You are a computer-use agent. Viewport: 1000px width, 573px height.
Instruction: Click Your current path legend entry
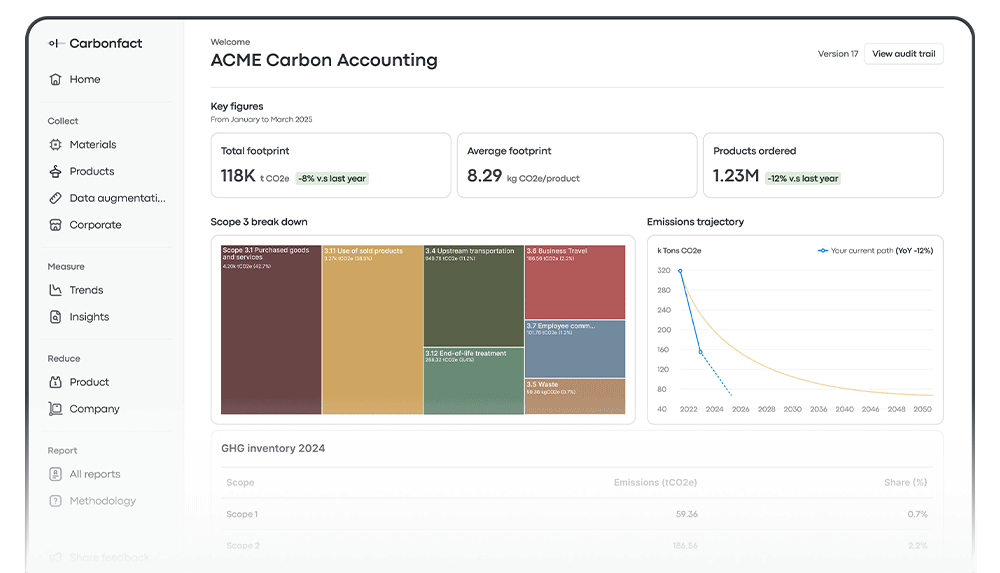coord(875,251)
